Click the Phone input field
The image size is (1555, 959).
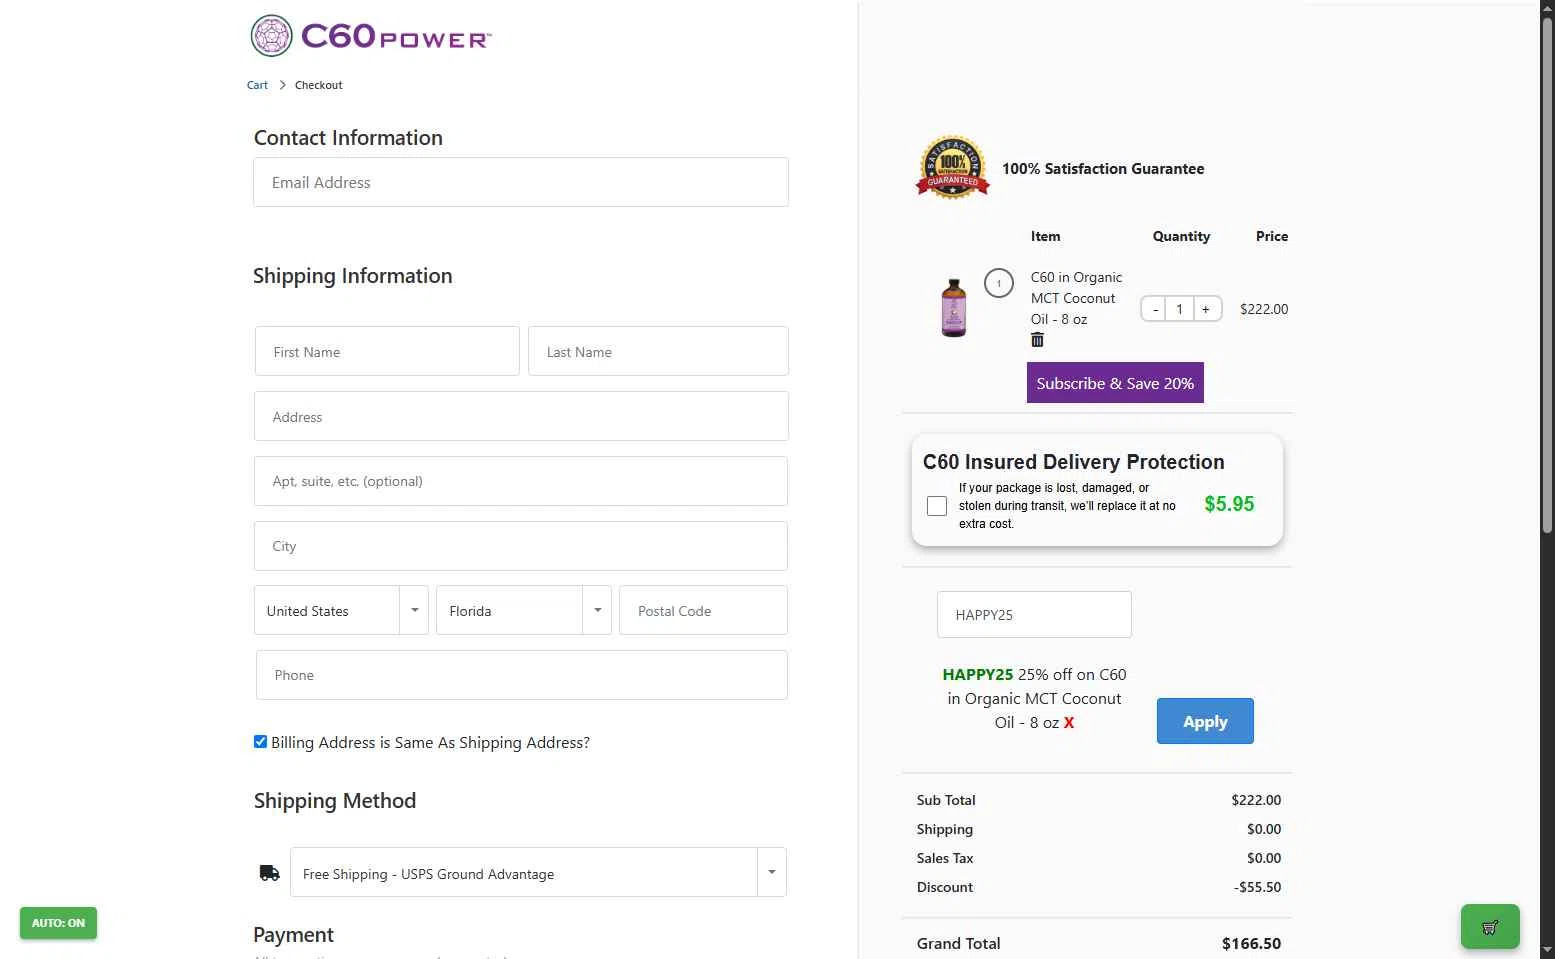522,675
